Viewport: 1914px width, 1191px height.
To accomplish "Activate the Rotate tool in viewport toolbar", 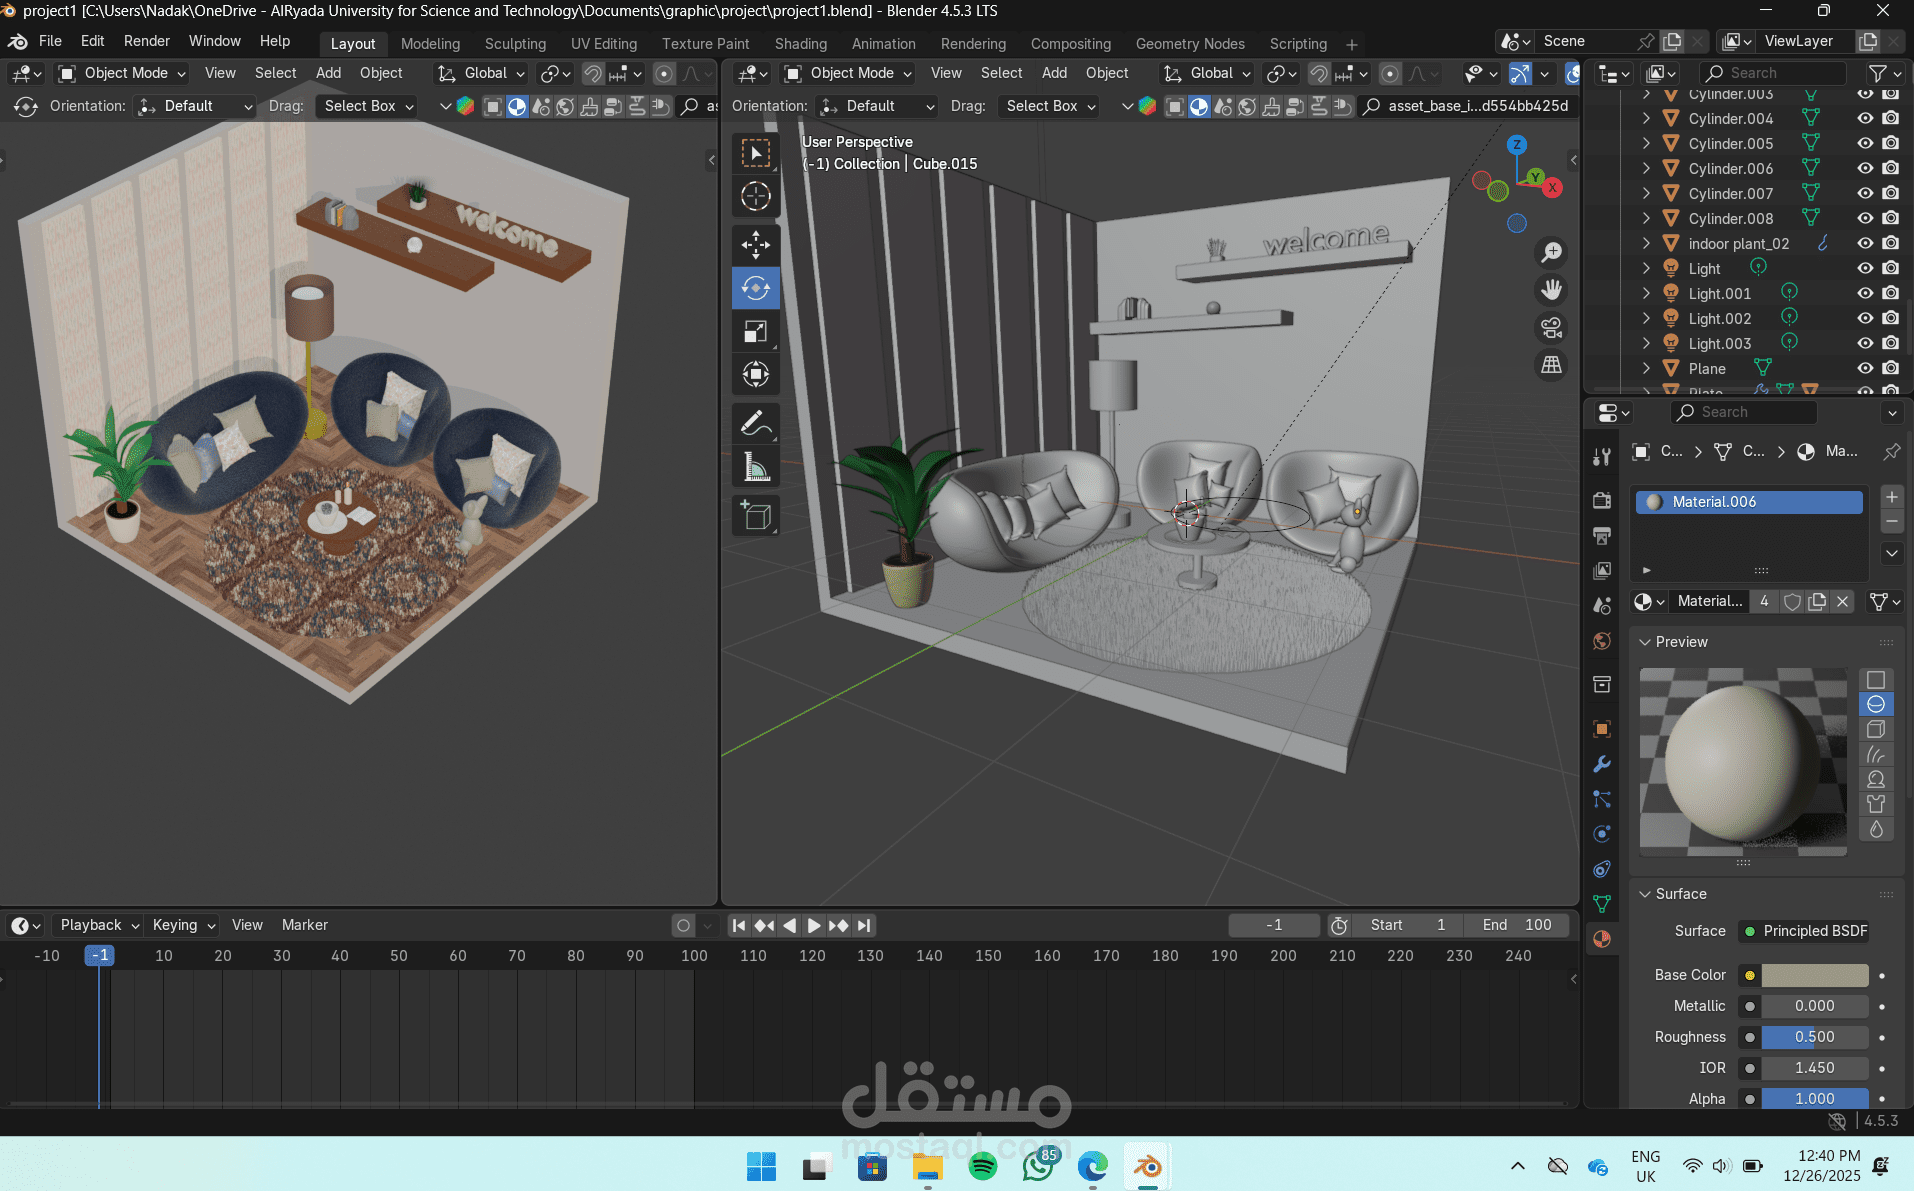I will click(756, 289).
